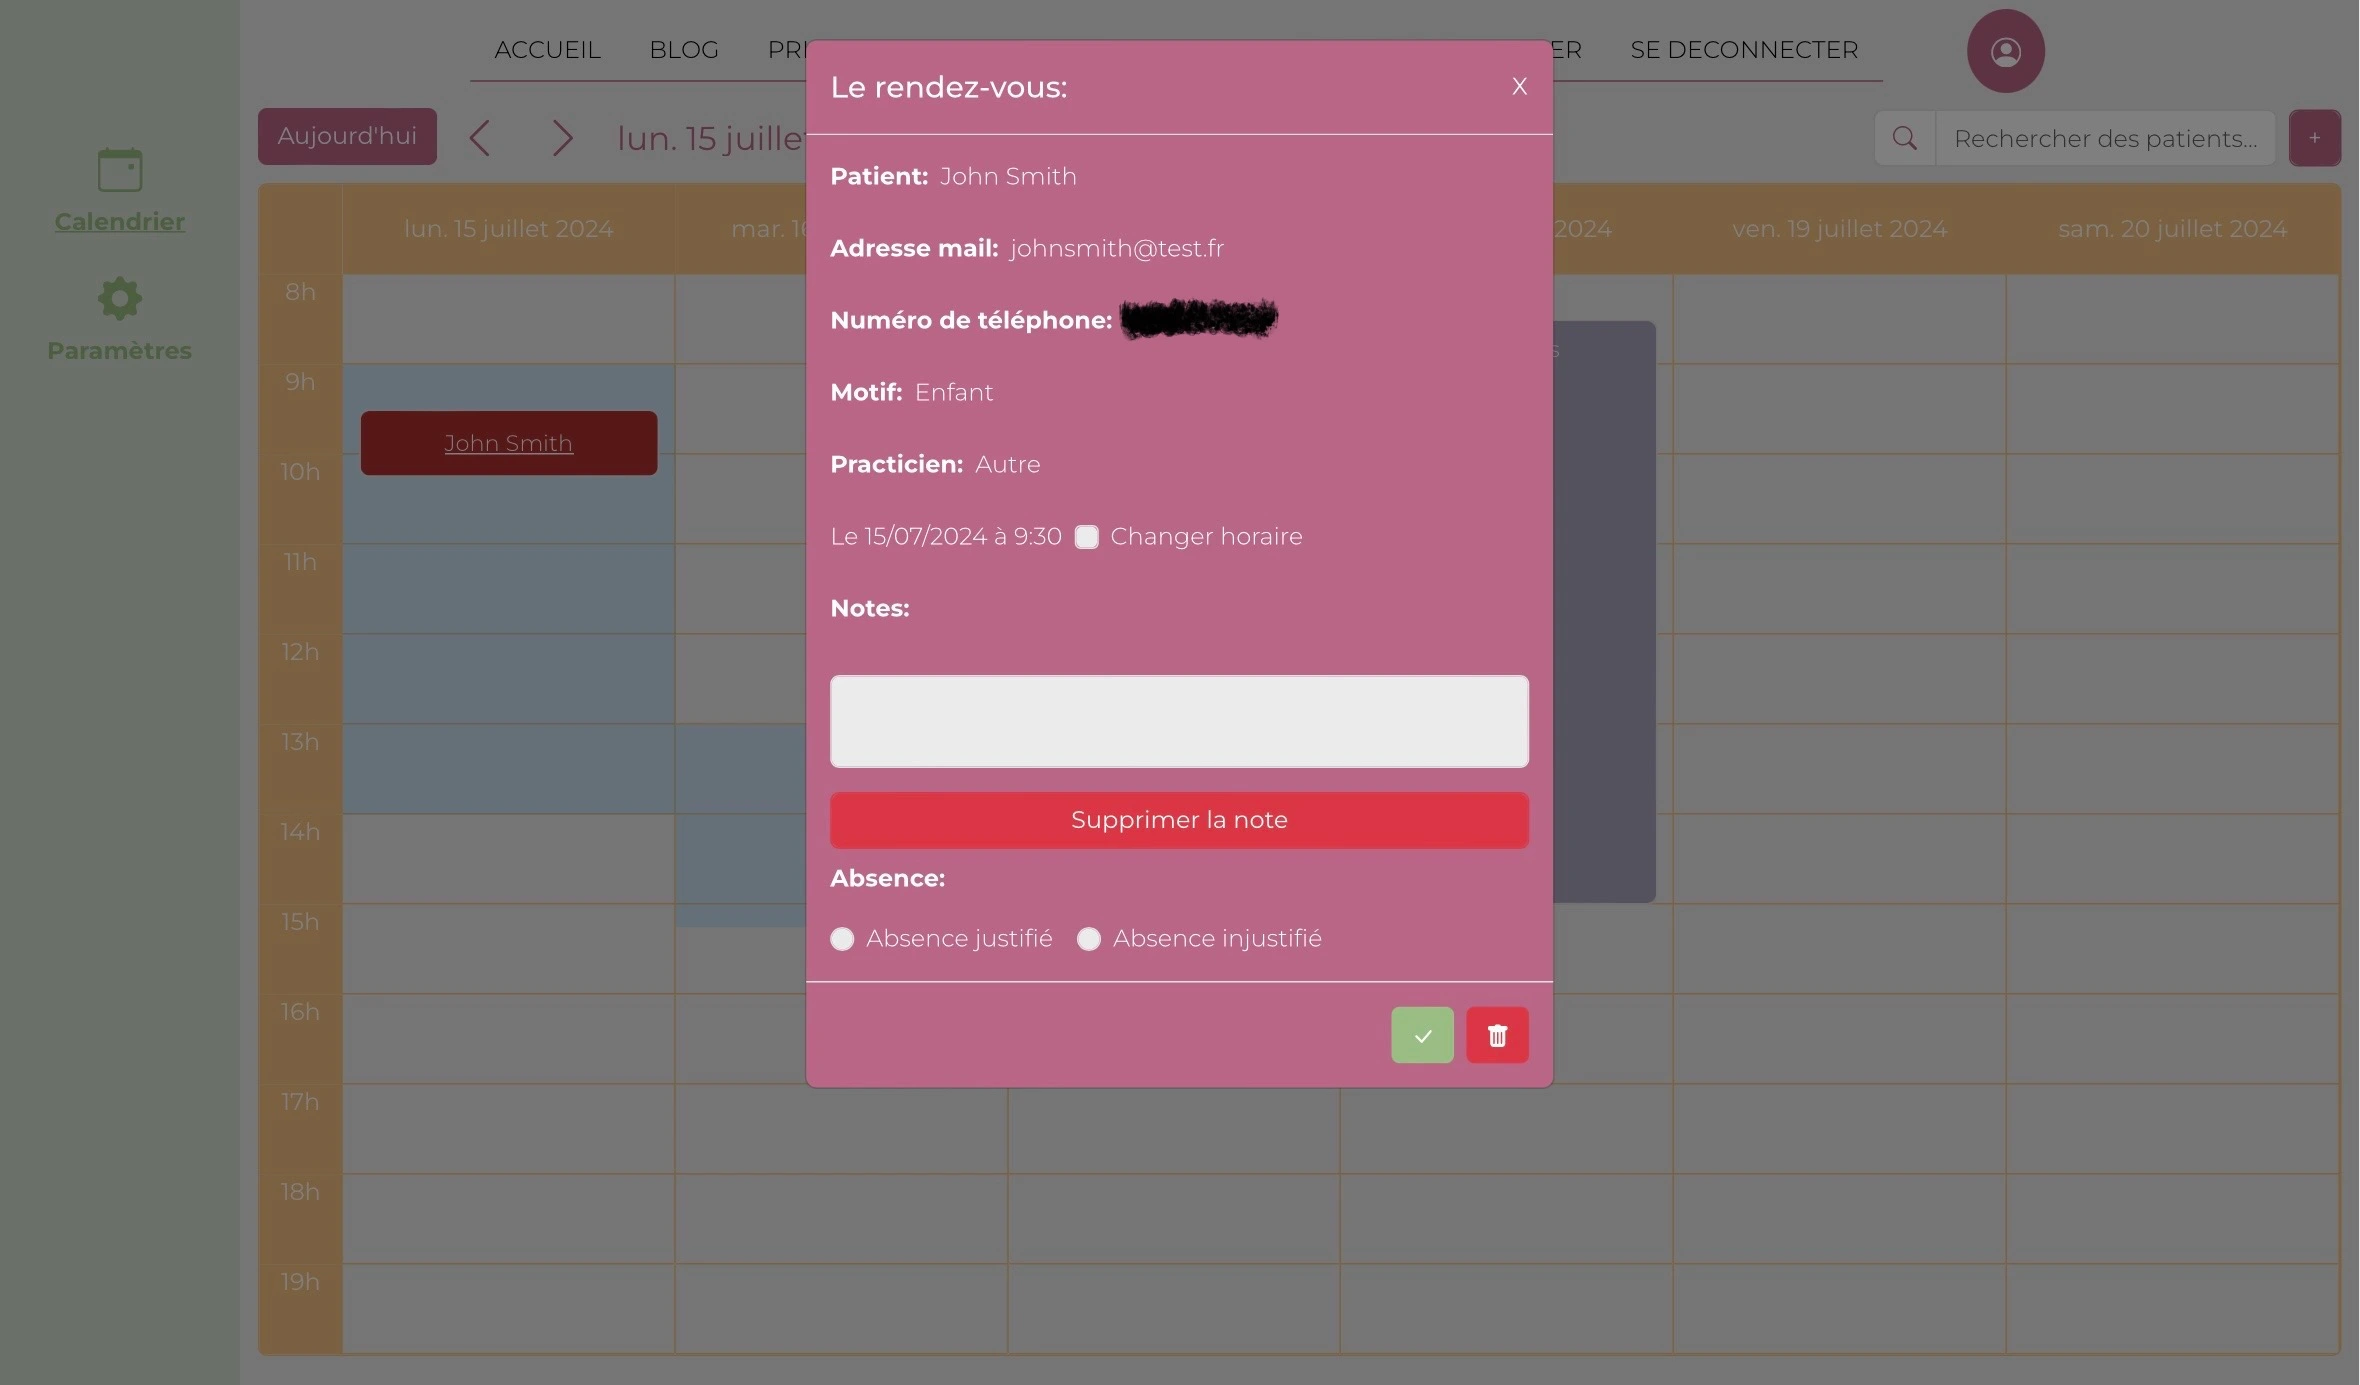Click inside the Notes text area
Viewport: 2360px width, 1385px height.
(x=1178, y=721)
